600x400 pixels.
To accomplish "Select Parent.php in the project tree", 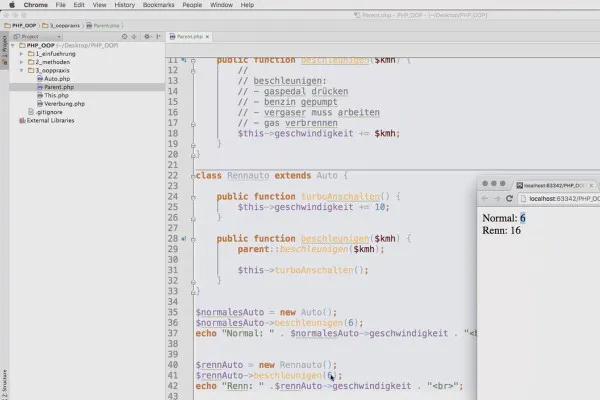I will click(55, 87).
